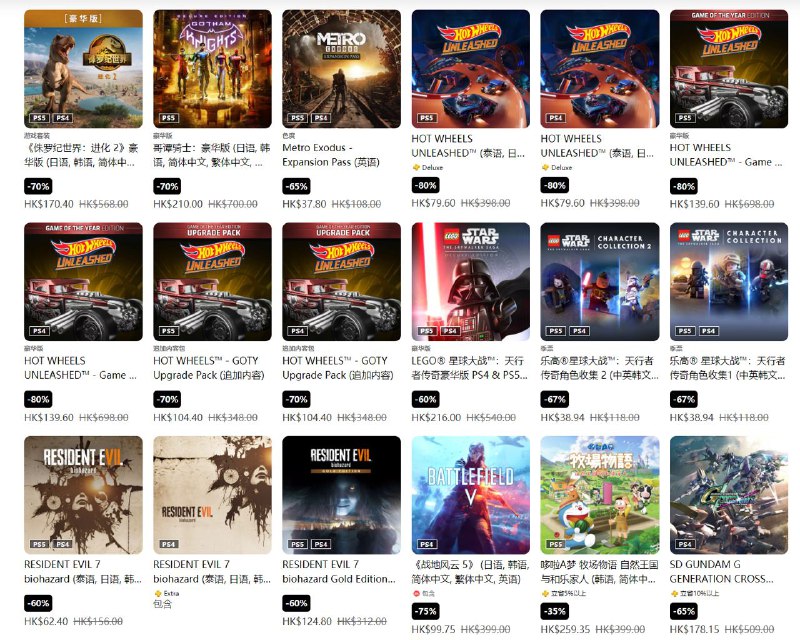
Task: Click HK$216.00 price of LEGO Star Wars
Action: click(436, 417)
